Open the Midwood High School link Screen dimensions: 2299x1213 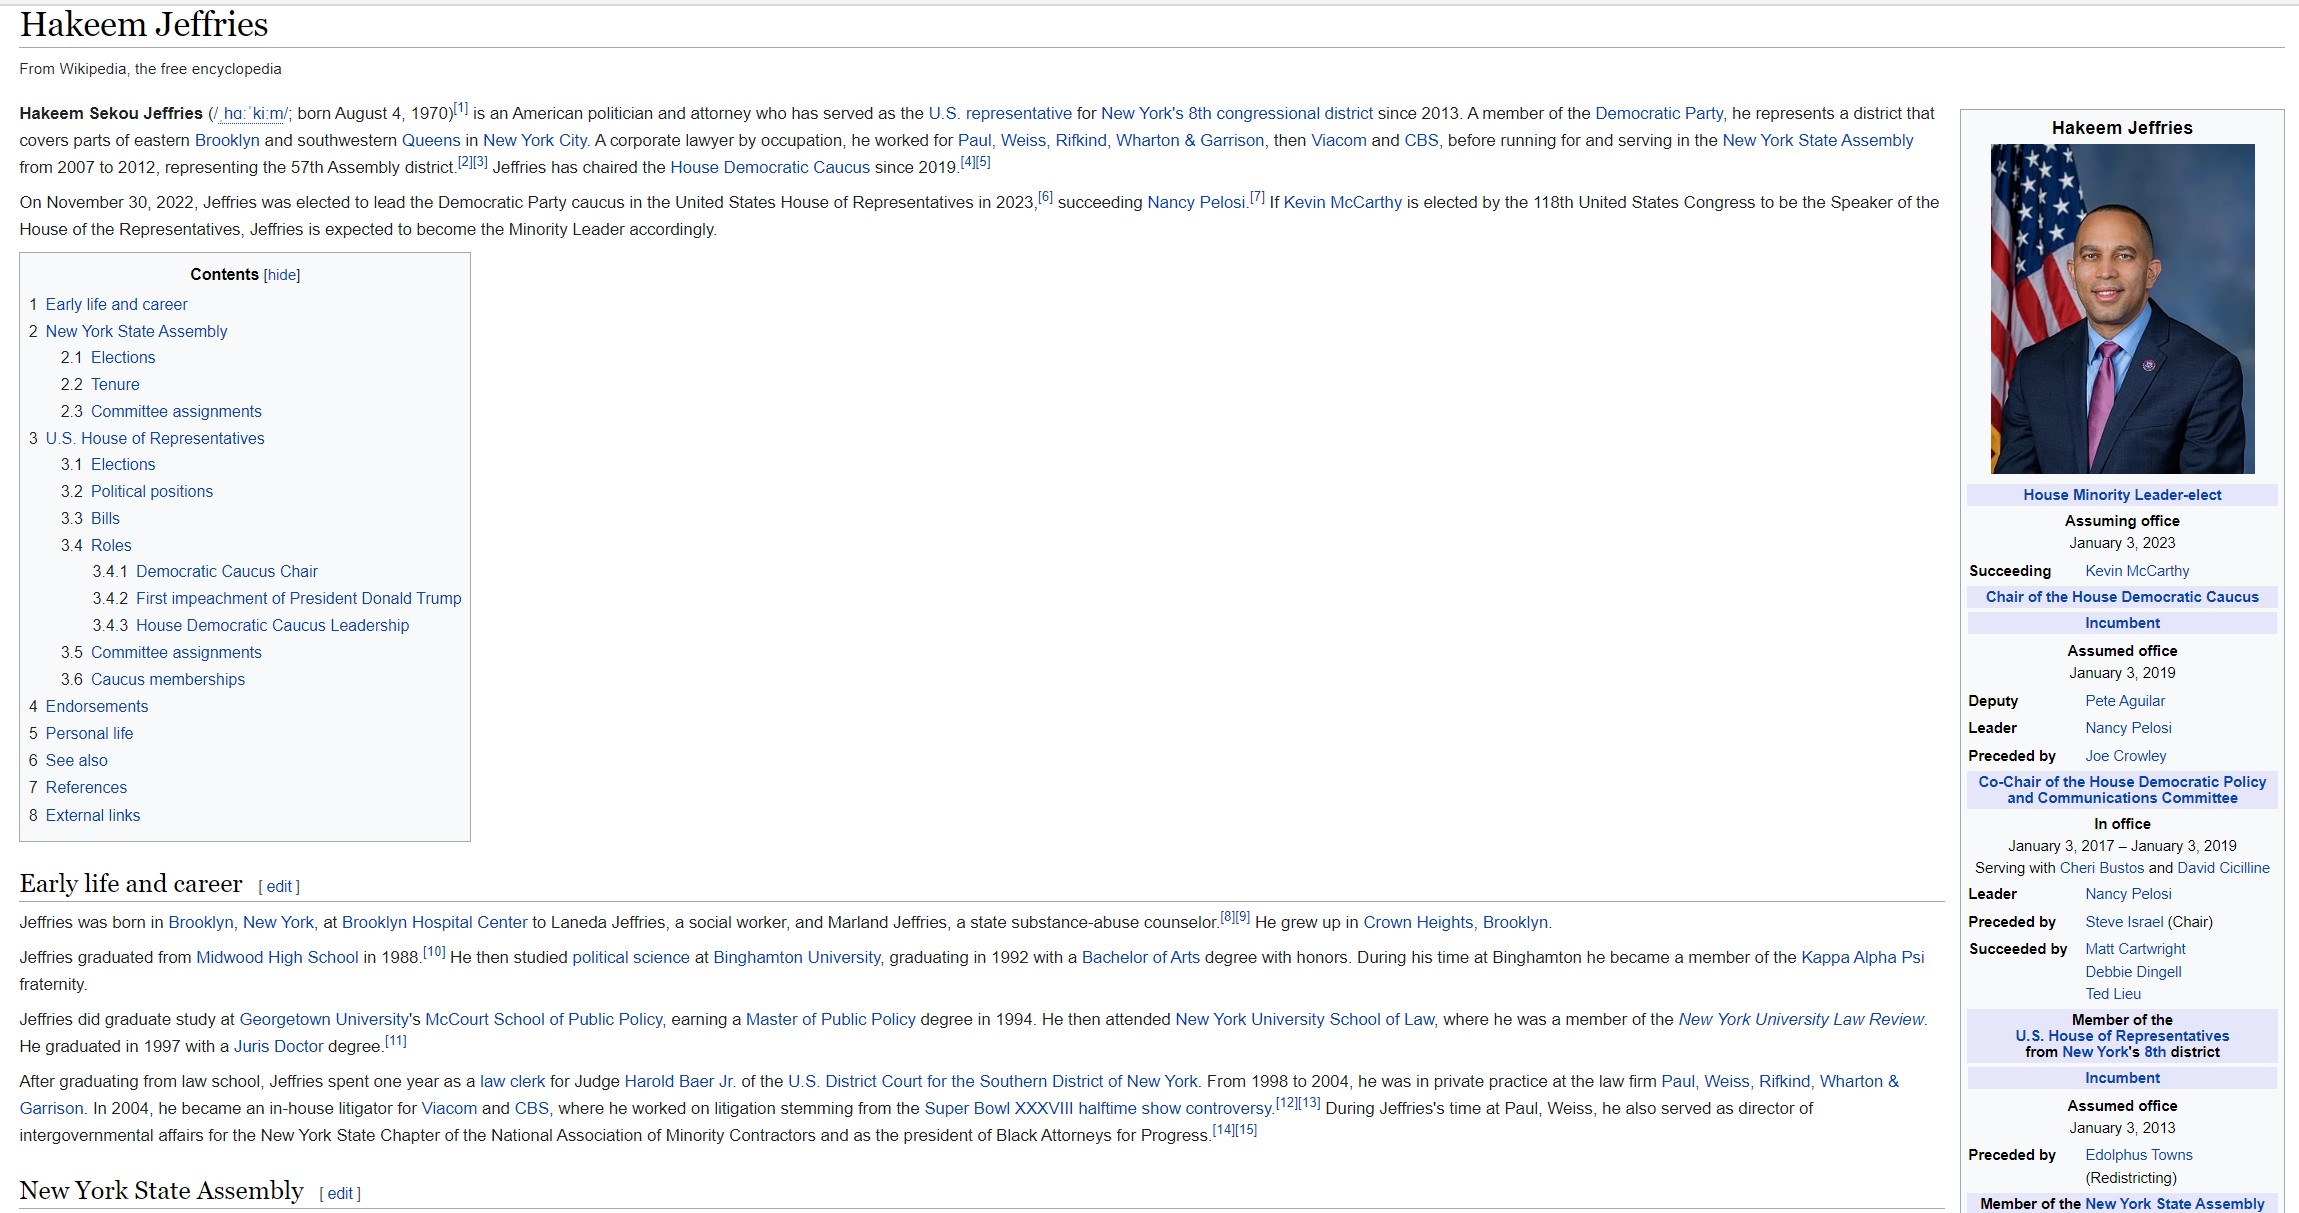point(277,957)
